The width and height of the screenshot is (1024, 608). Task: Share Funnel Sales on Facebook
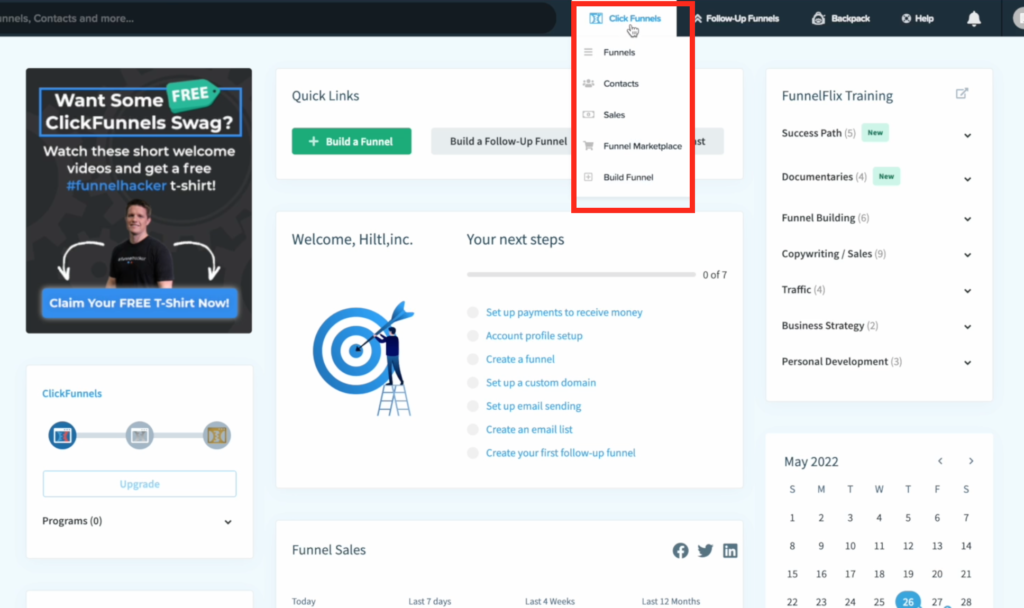click(680, 551)
